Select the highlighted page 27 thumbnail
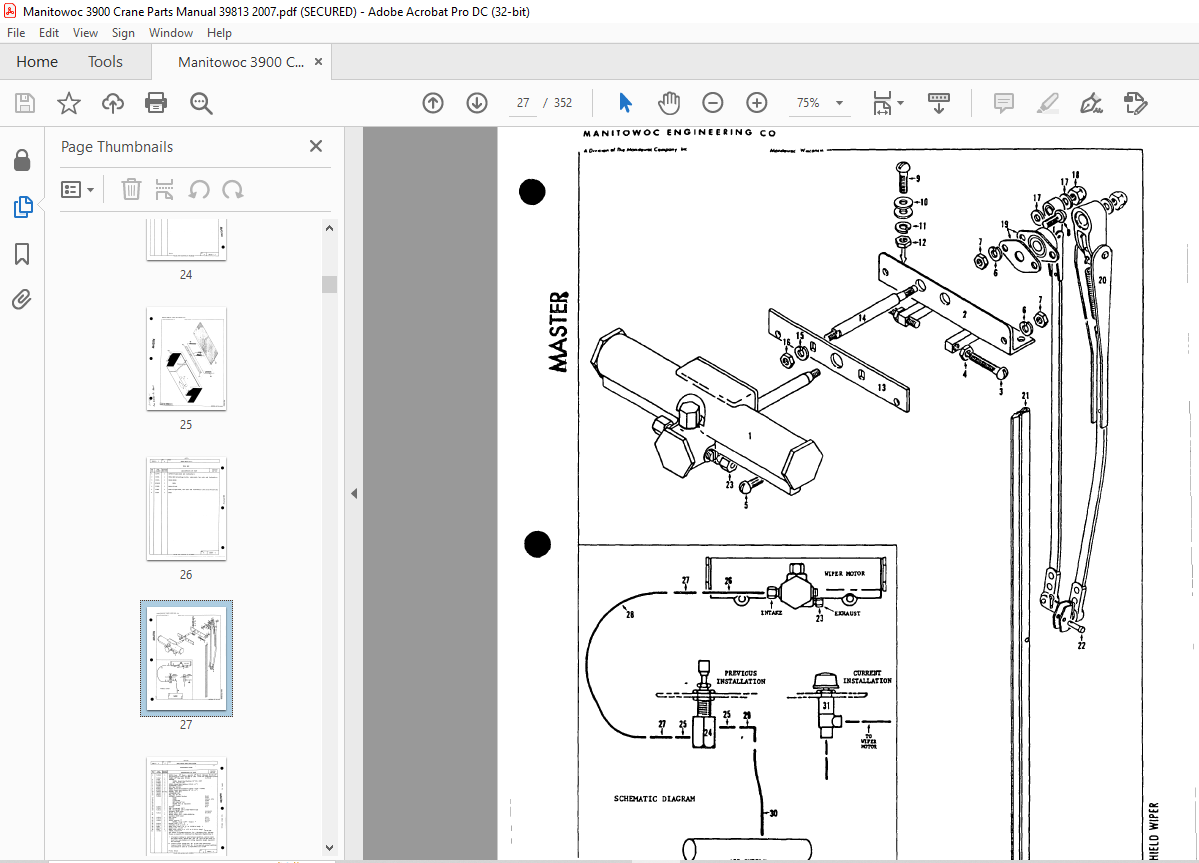Image resolution: width=1199 pixels, height=863 pixels. coord(187,658)
